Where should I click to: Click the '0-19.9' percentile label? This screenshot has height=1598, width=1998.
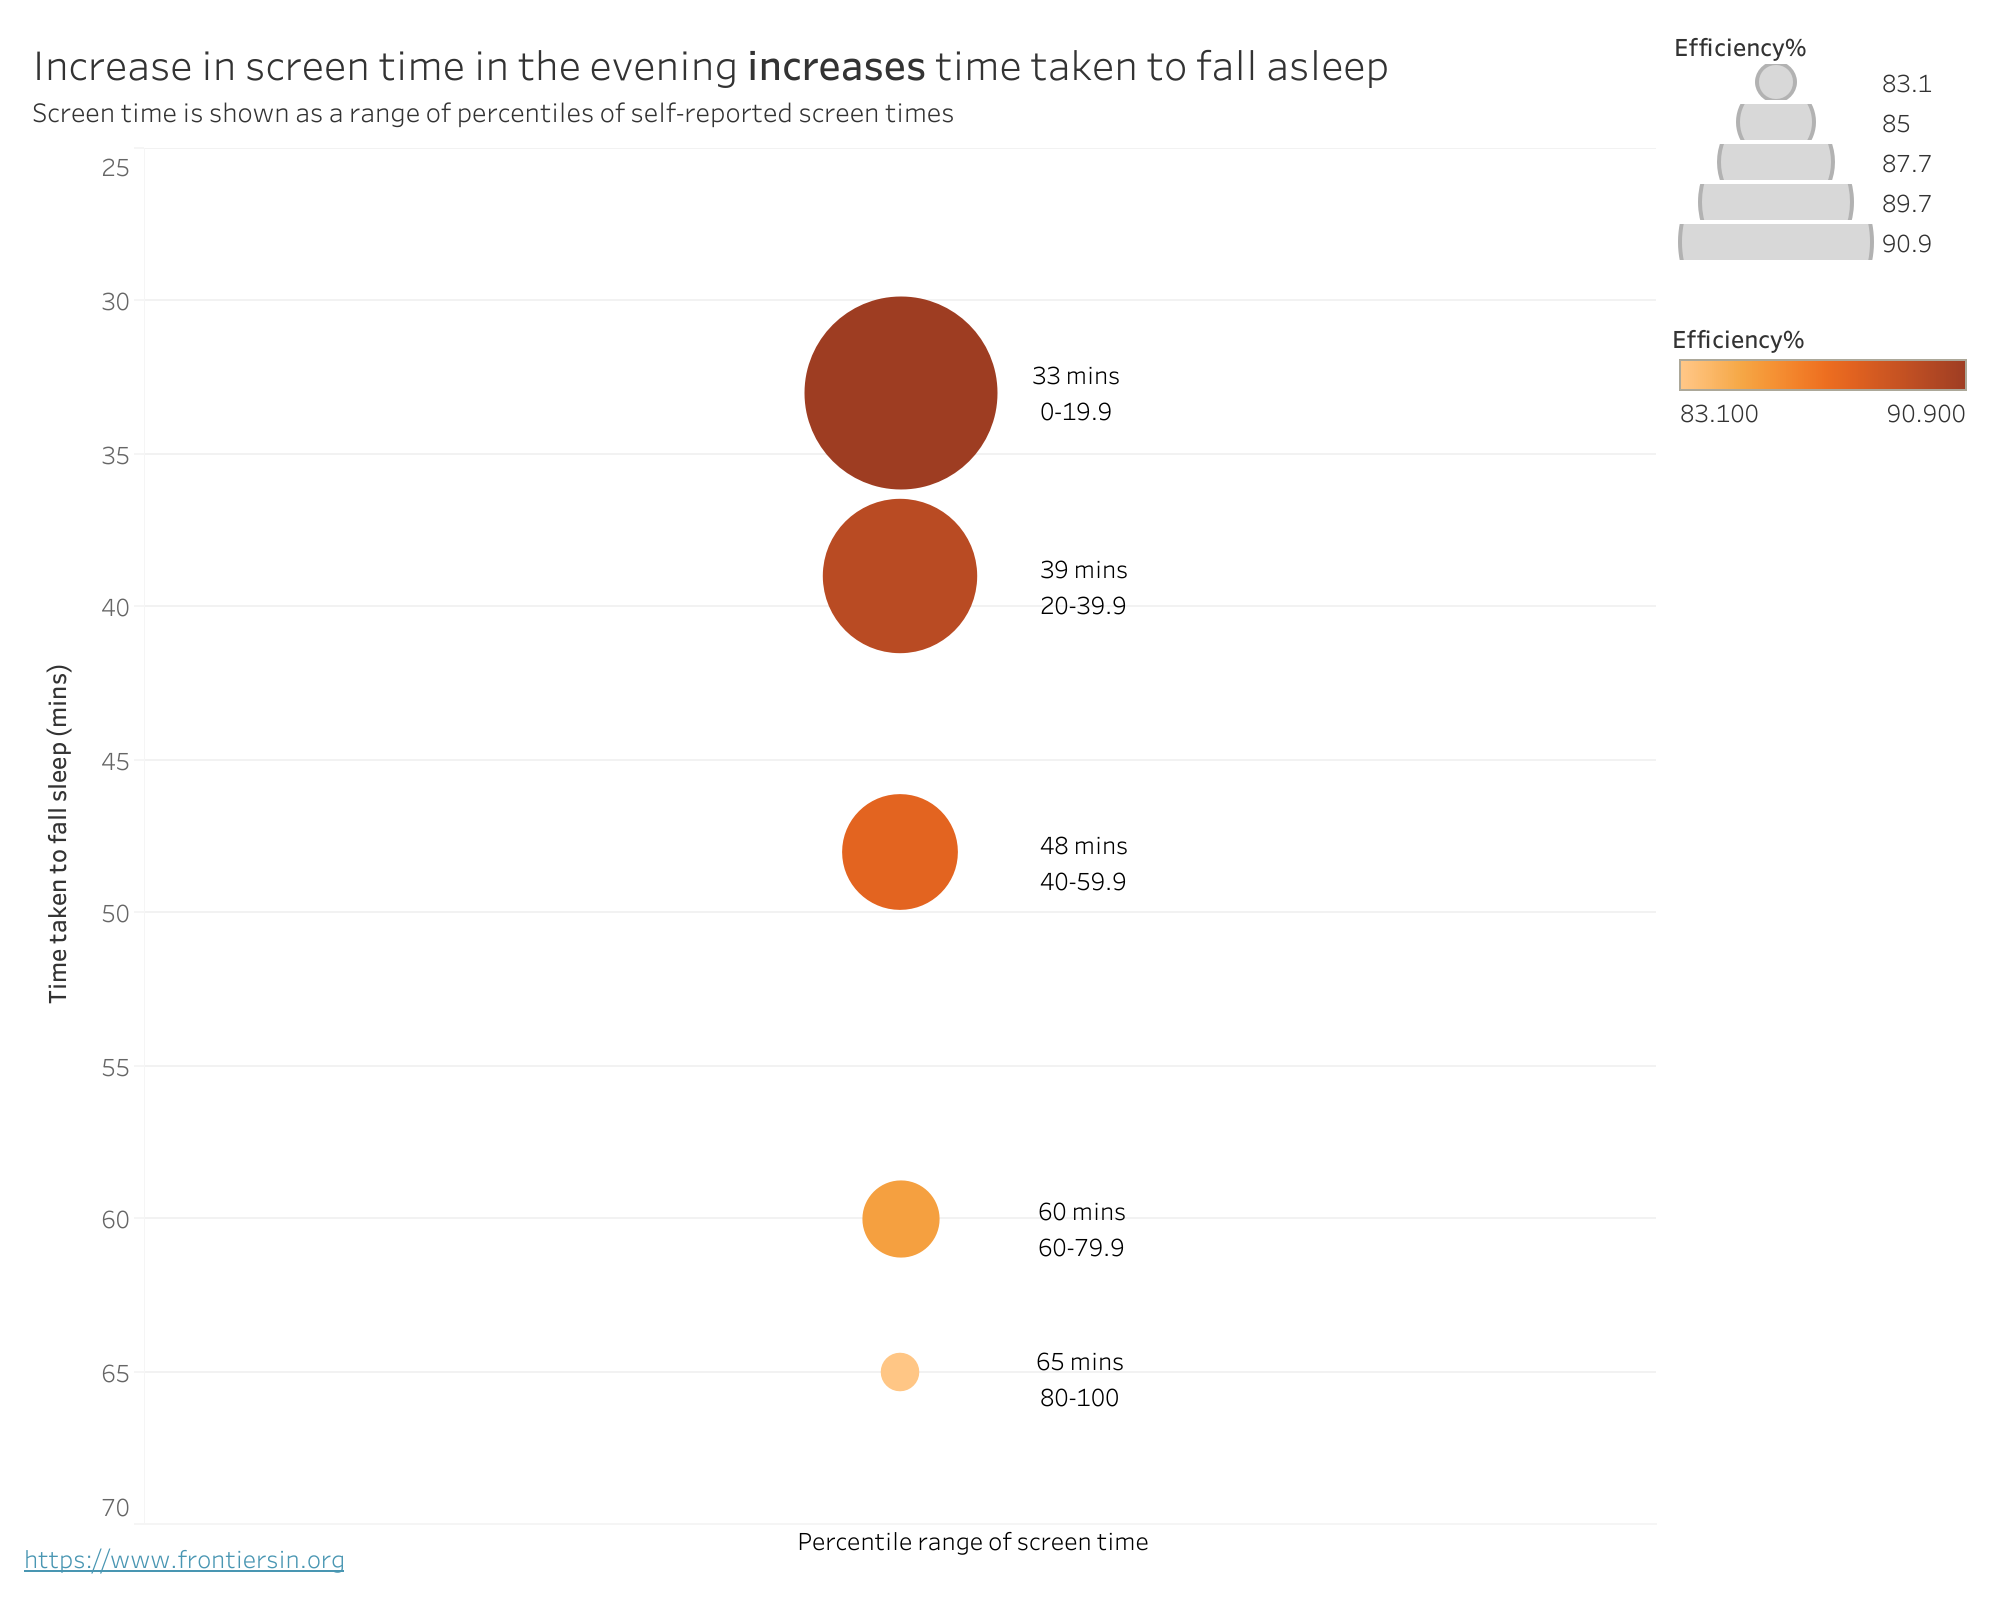coord(1075,412)
